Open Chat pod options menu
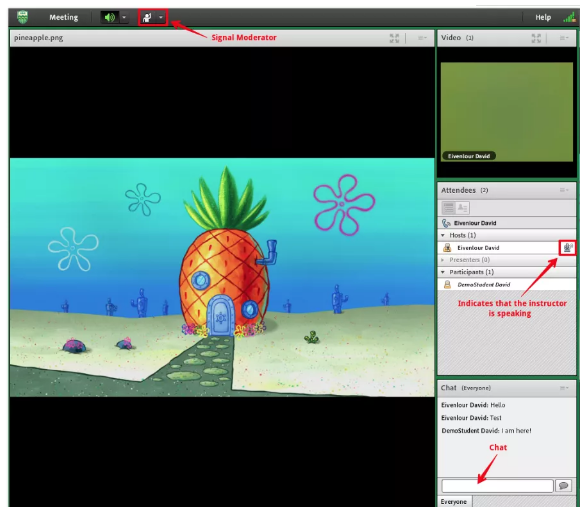This screenshot has height=516, width=588. pyautogui.click(x=564, y=388)
